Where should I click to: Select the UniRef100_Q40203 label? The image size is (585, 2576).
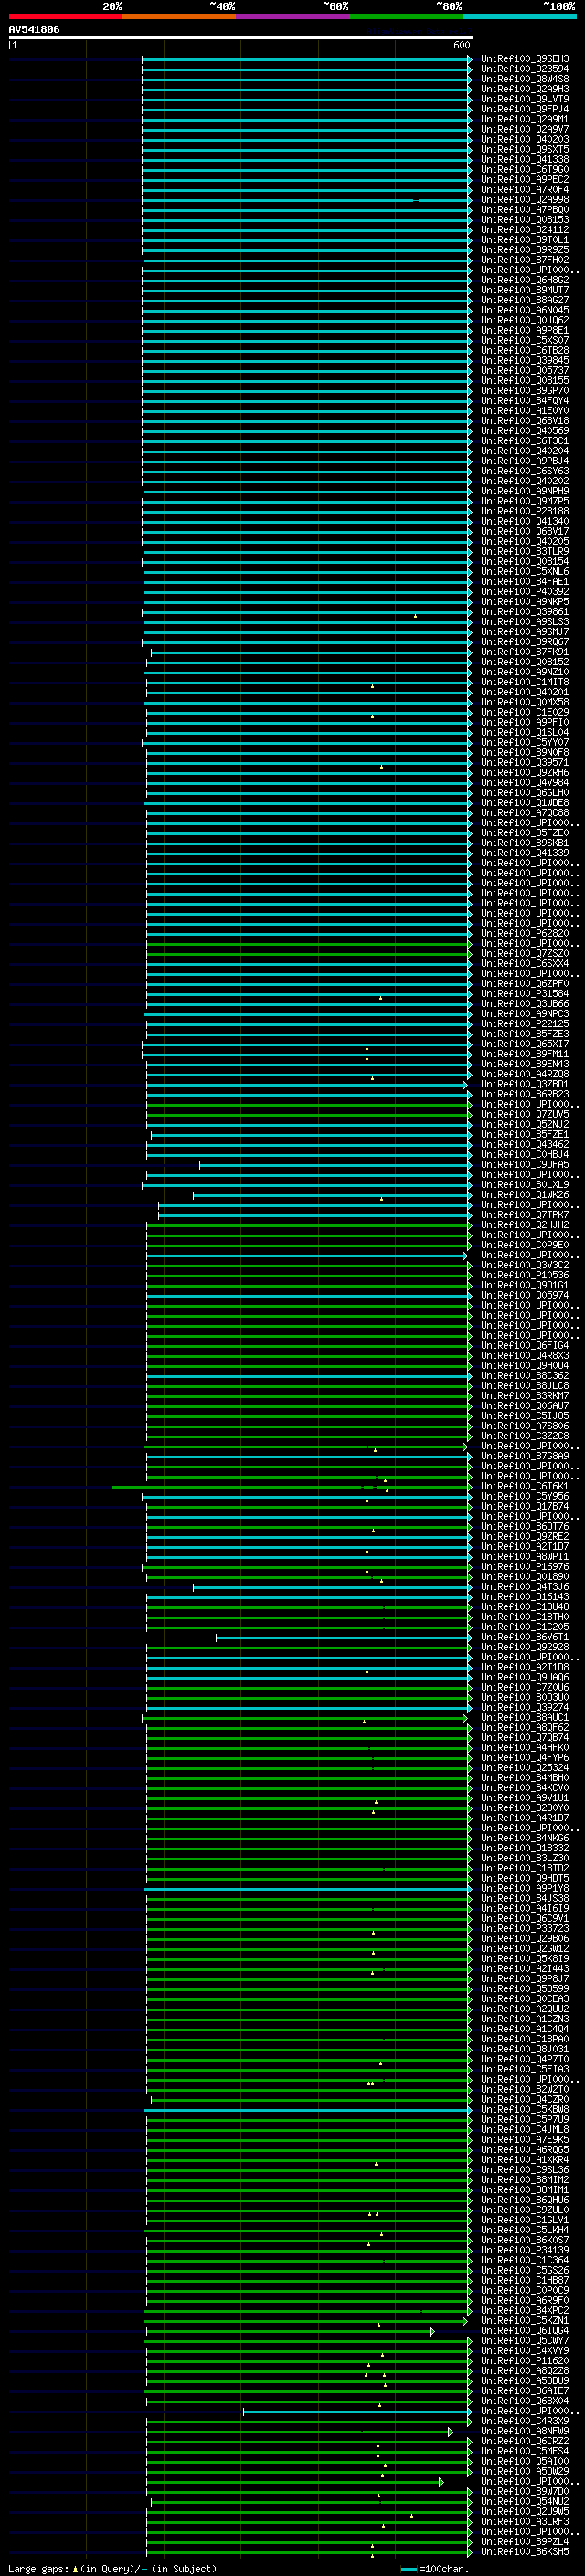coord(524,139)
